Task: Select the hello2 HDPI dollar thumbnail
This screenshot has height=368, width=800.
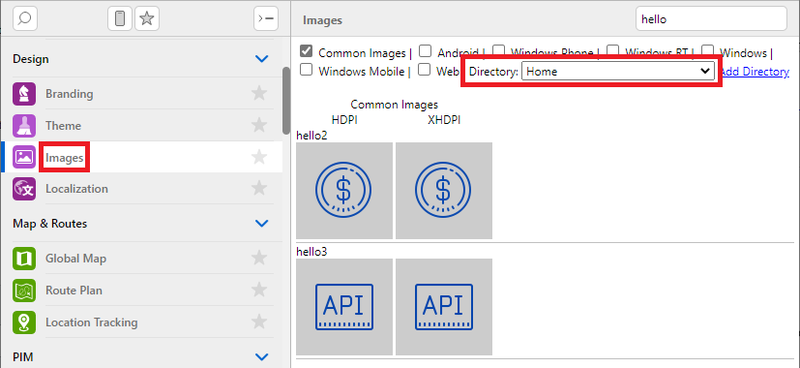Action: click(x=344, y=190)
